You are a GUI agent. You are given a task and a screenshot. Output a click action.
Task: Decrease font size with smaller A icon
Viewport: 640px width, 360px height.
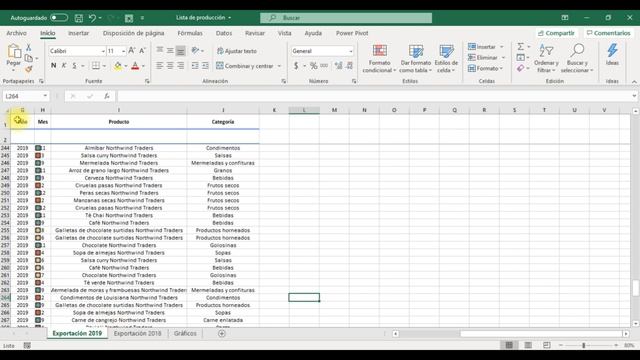[142, 51]
